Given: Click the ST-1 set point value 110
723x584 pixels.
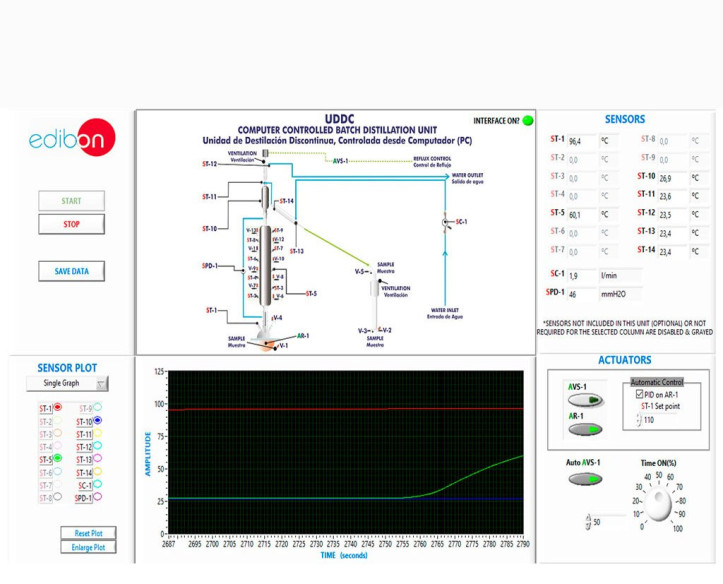Looking at the screenshot, I should [x=649, y=420].
